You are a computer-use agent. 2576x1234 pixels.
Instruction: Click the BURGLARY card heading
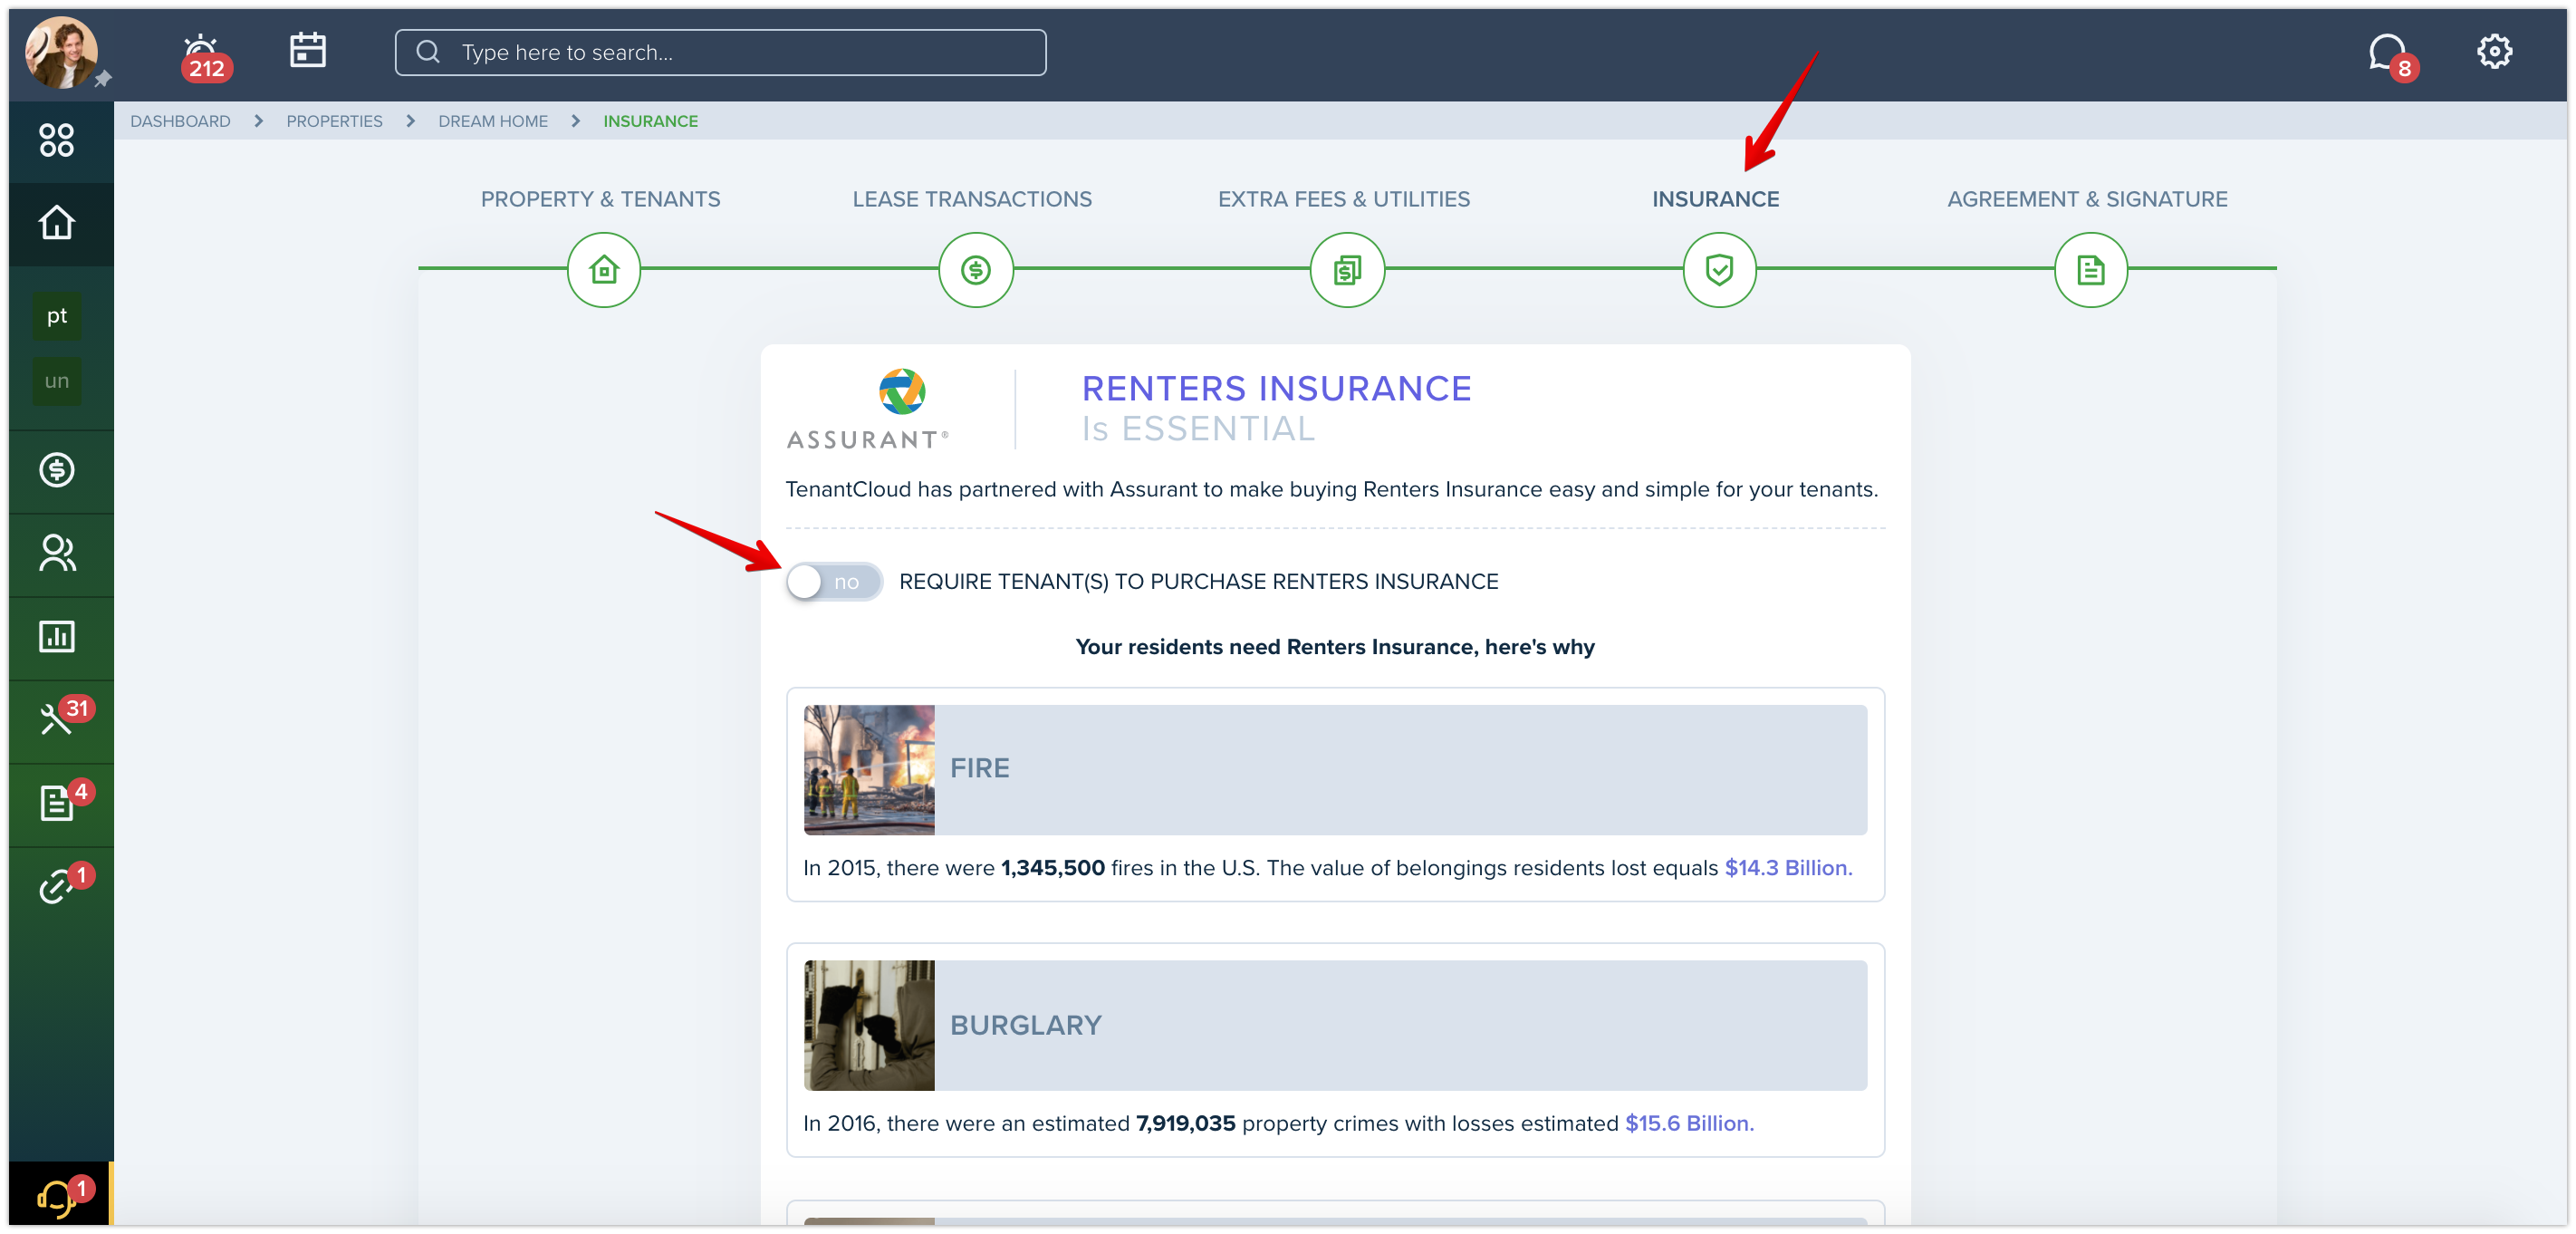coord(1026,1025)
